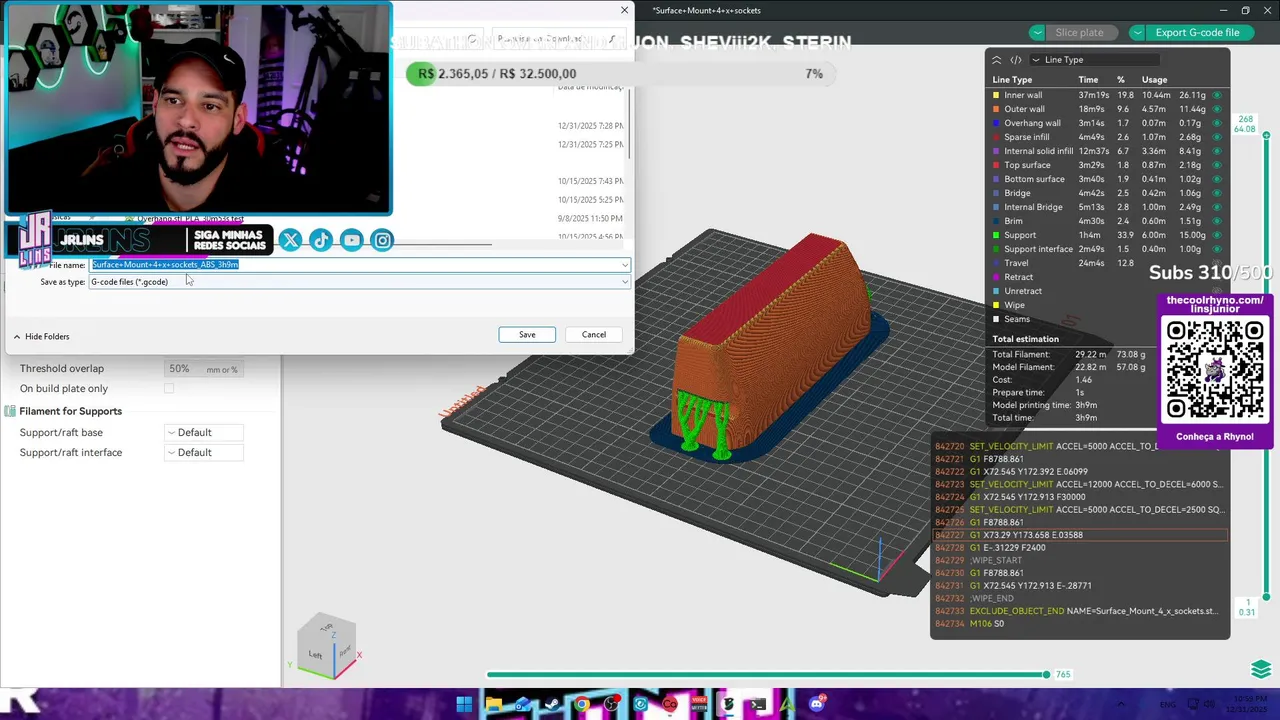The height and width of the screenshot is (720, 1280).
Task: Toggle Sparse infill visibility eye
Action: click(x=1217, y=137)
